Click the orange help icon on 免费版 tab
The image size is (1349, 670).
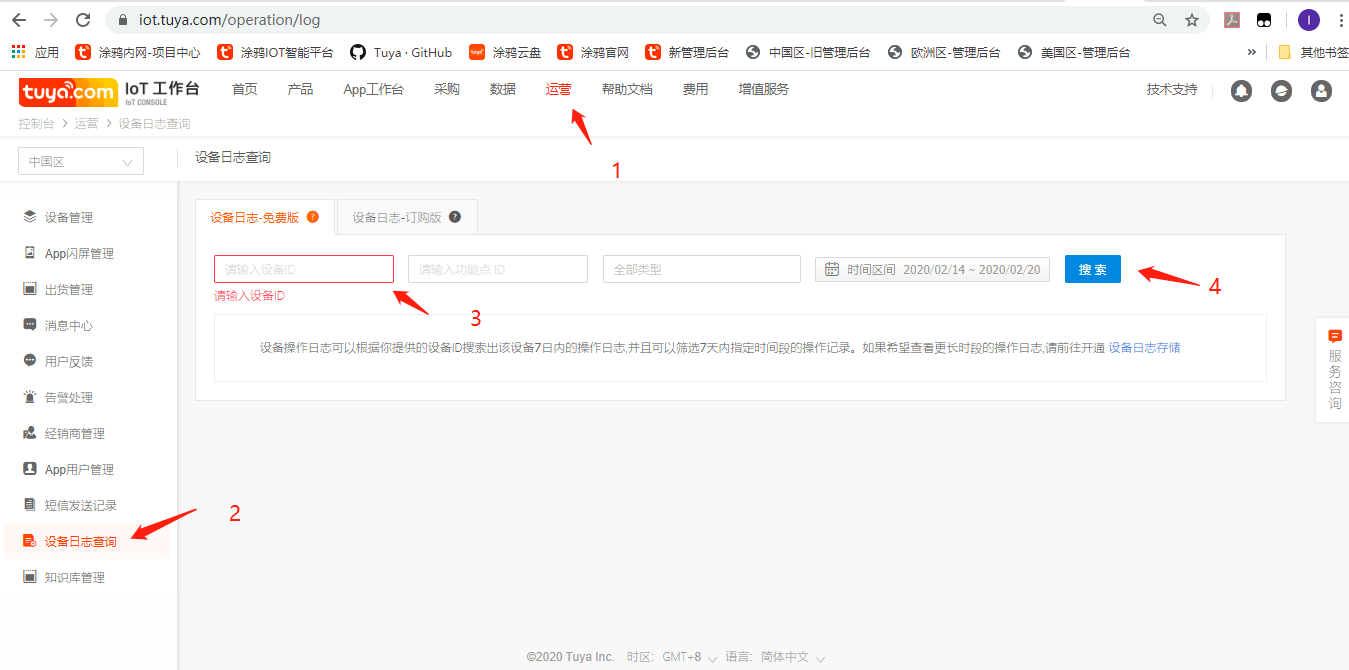(x=313, y=217)
